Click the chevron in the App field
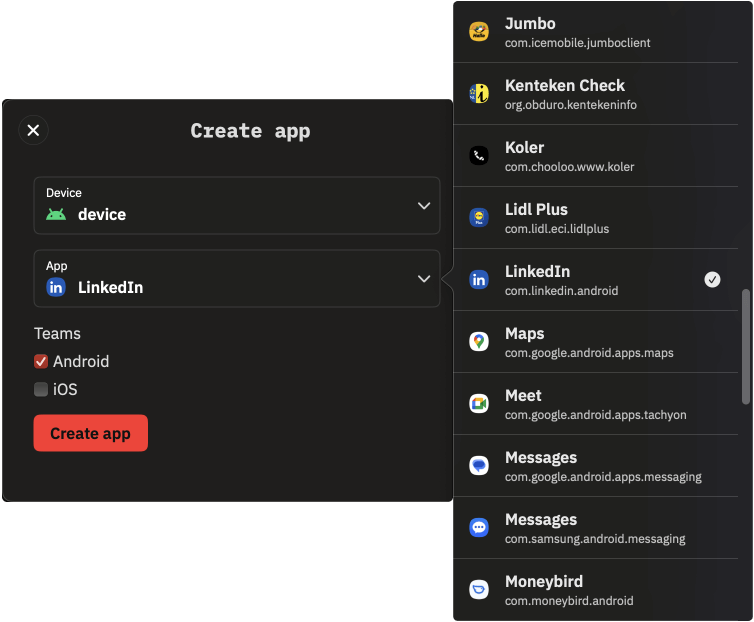754x622 pixels. [424, 279]
